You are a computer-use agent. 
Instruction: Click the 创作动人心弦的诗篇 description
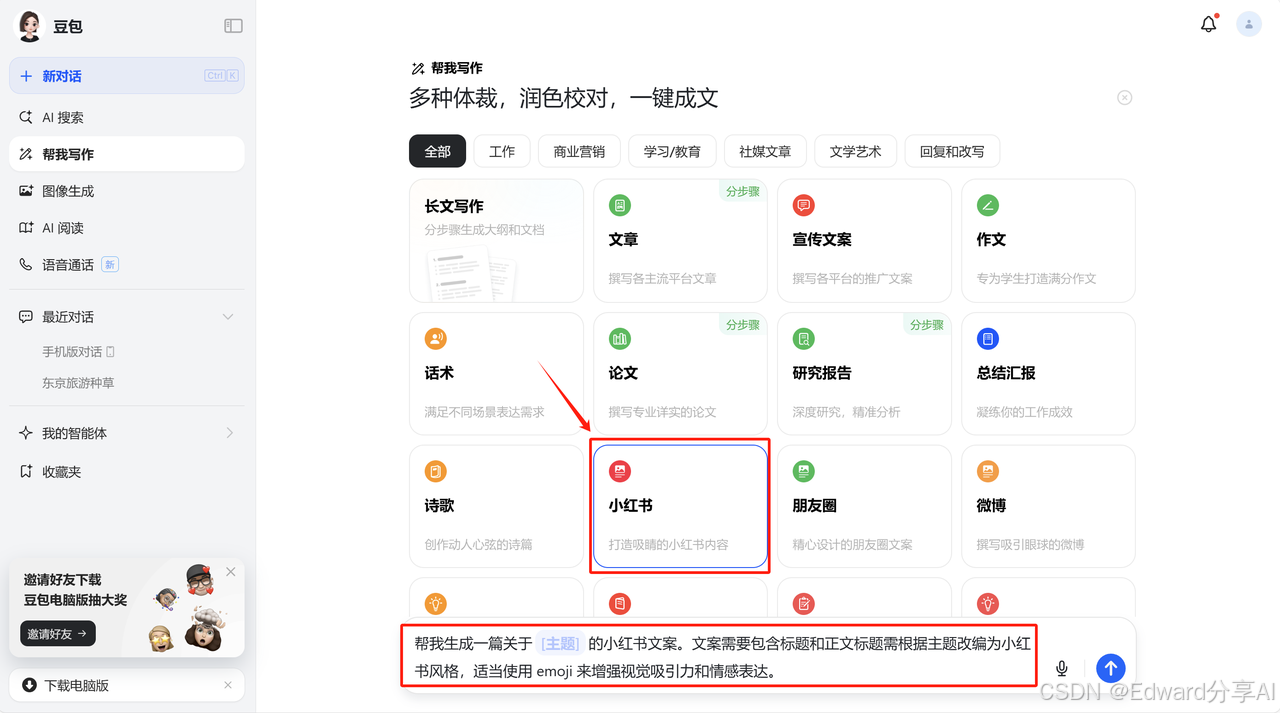478,544
